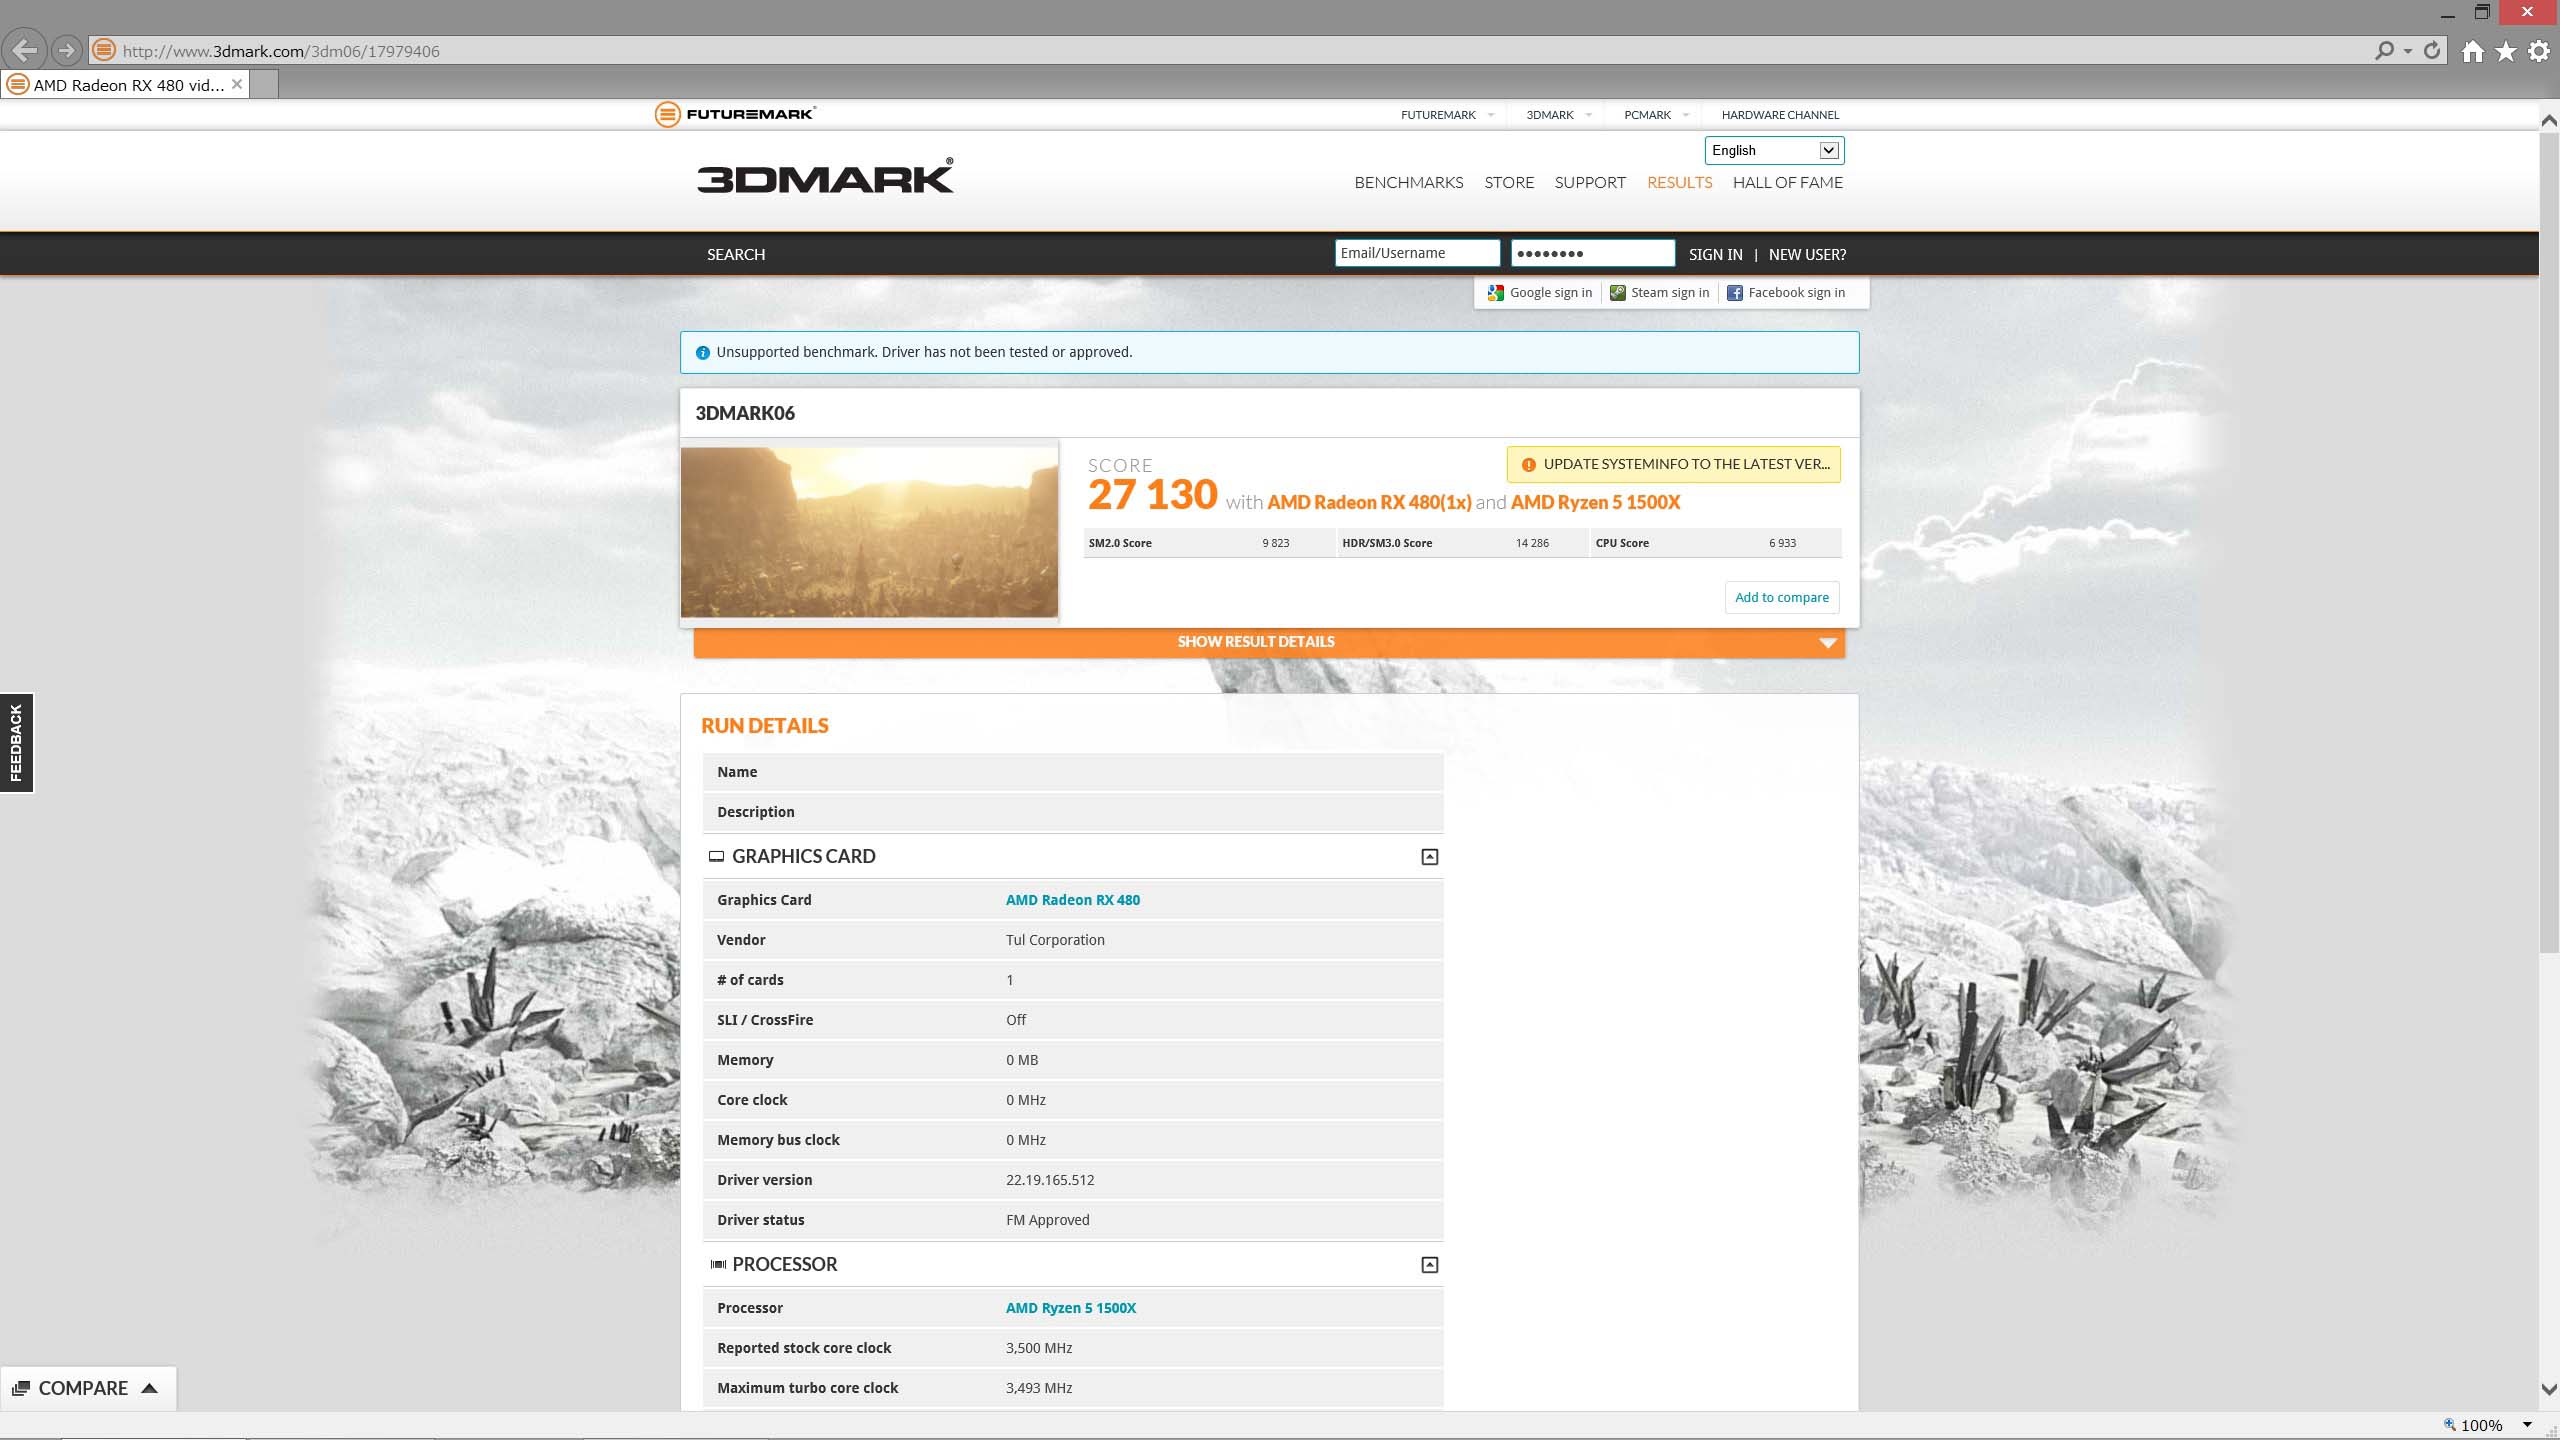Click Add to compare button

point(1781,597)
